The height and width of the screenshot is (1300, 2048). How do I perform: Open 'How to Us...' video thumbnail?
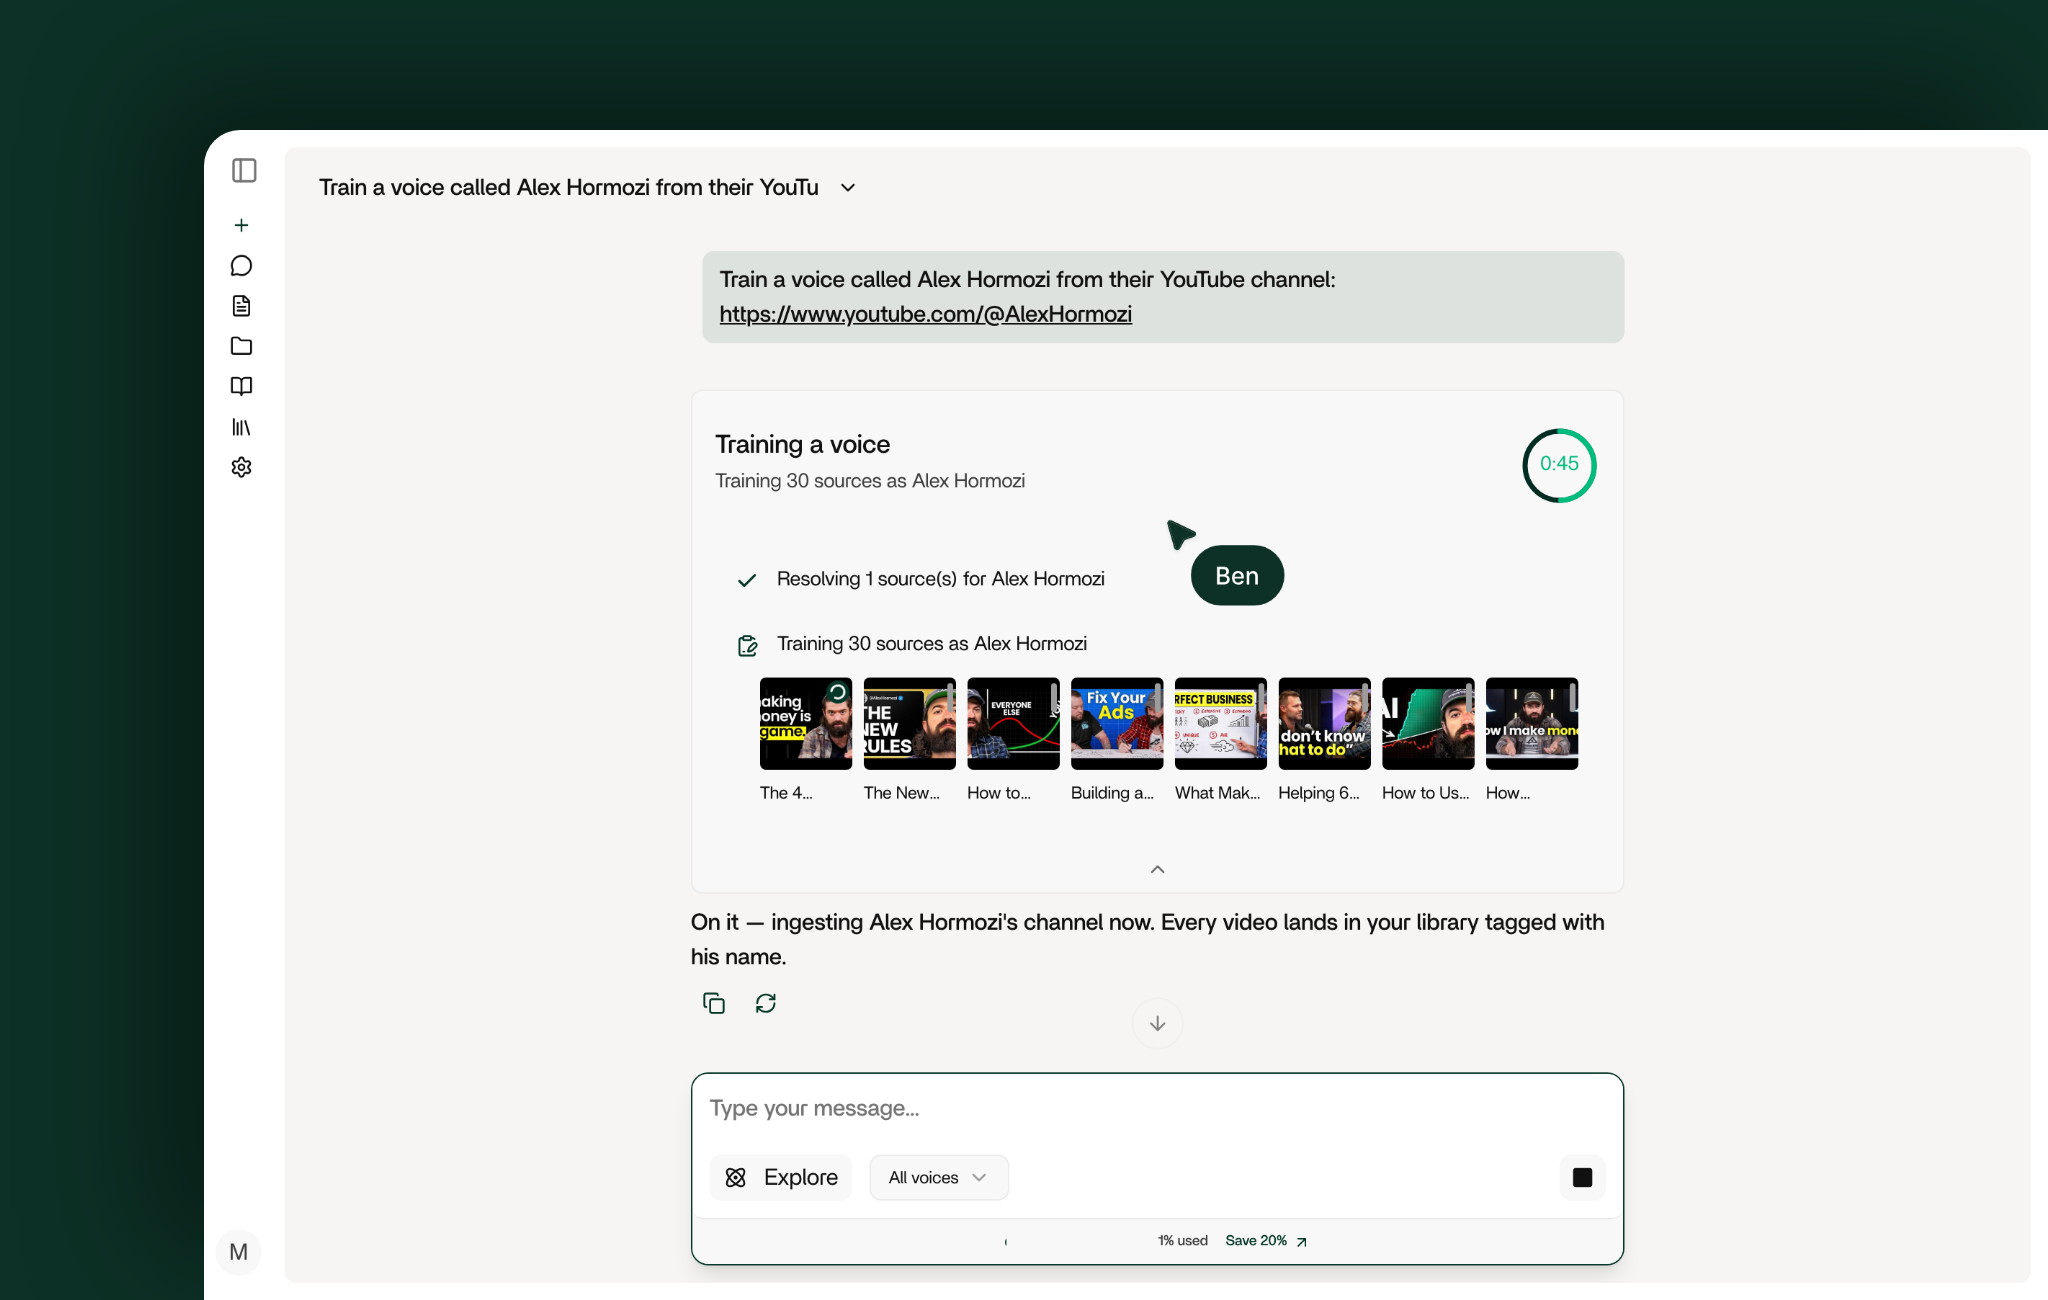pos(1428,724)
